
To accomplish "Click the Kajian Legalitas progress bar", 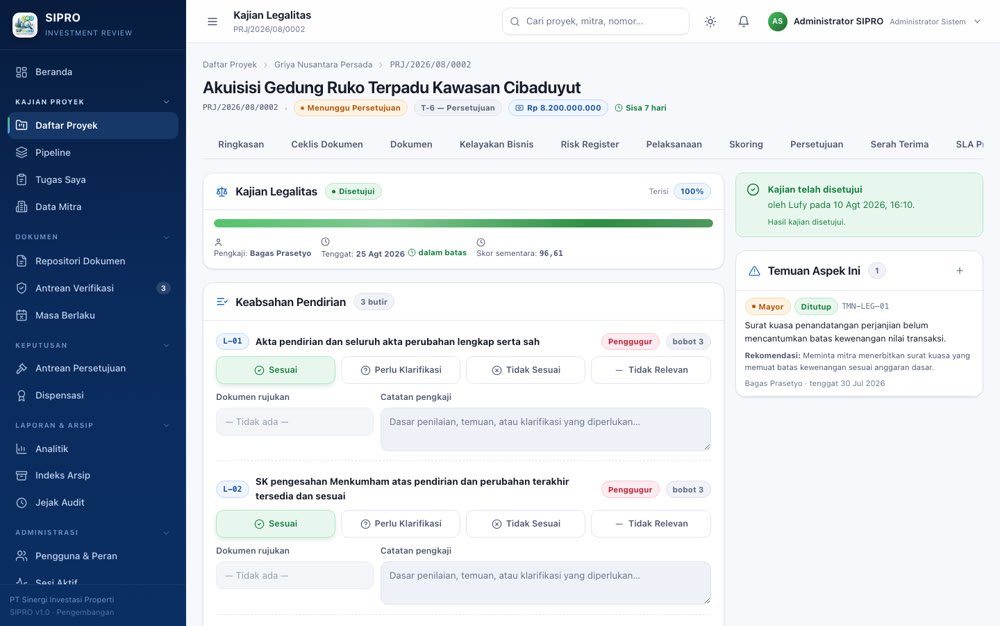I will click(463, 223).
